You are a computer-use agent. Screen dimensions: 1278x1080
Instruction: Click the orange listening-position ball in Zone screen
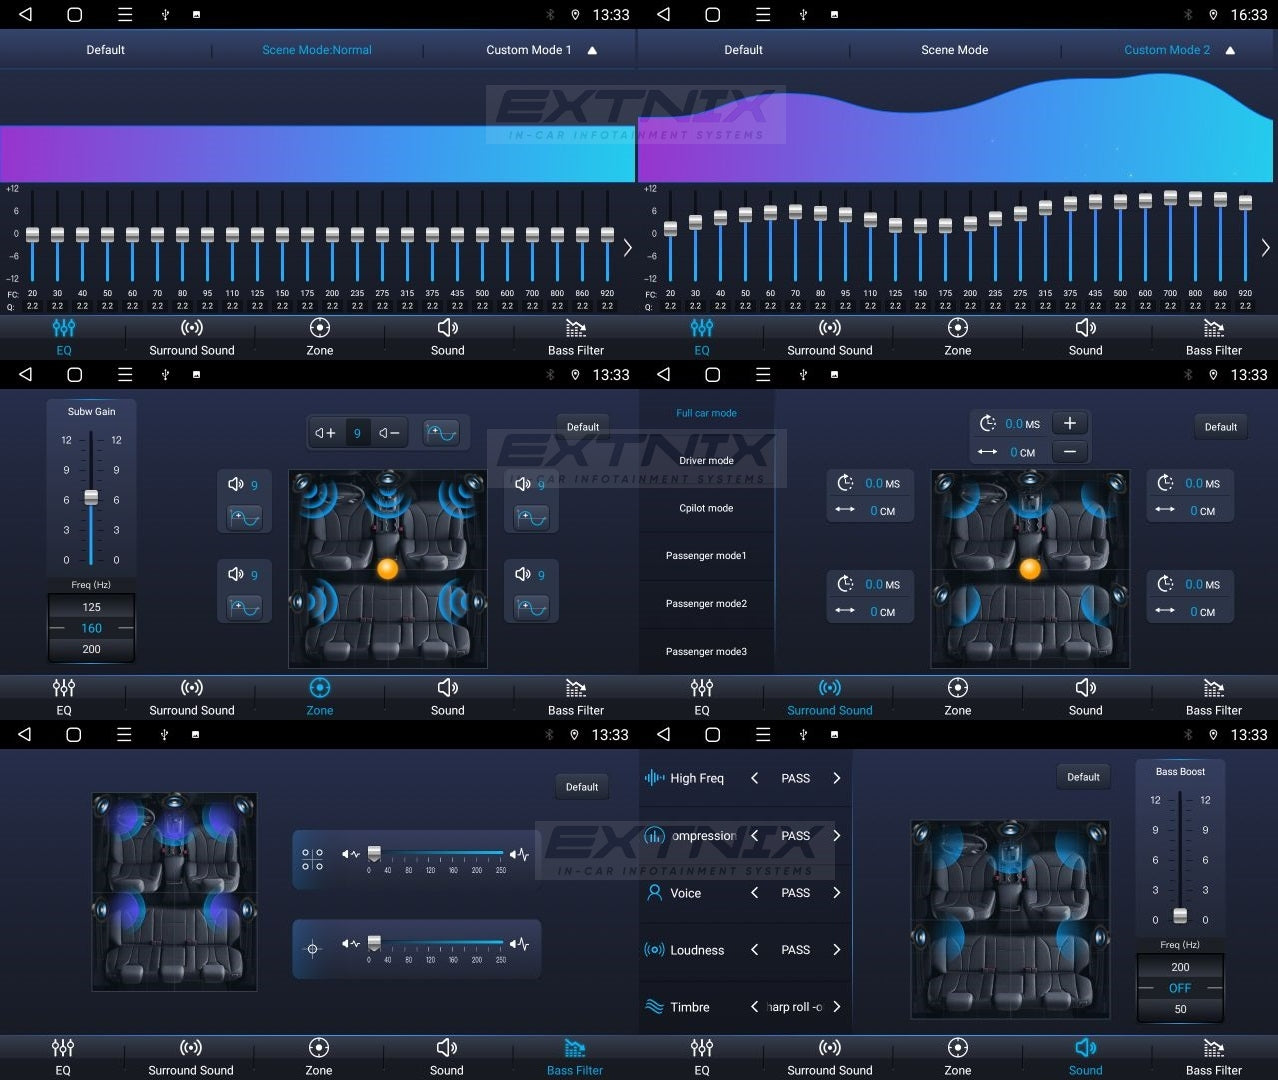(388, 569)
